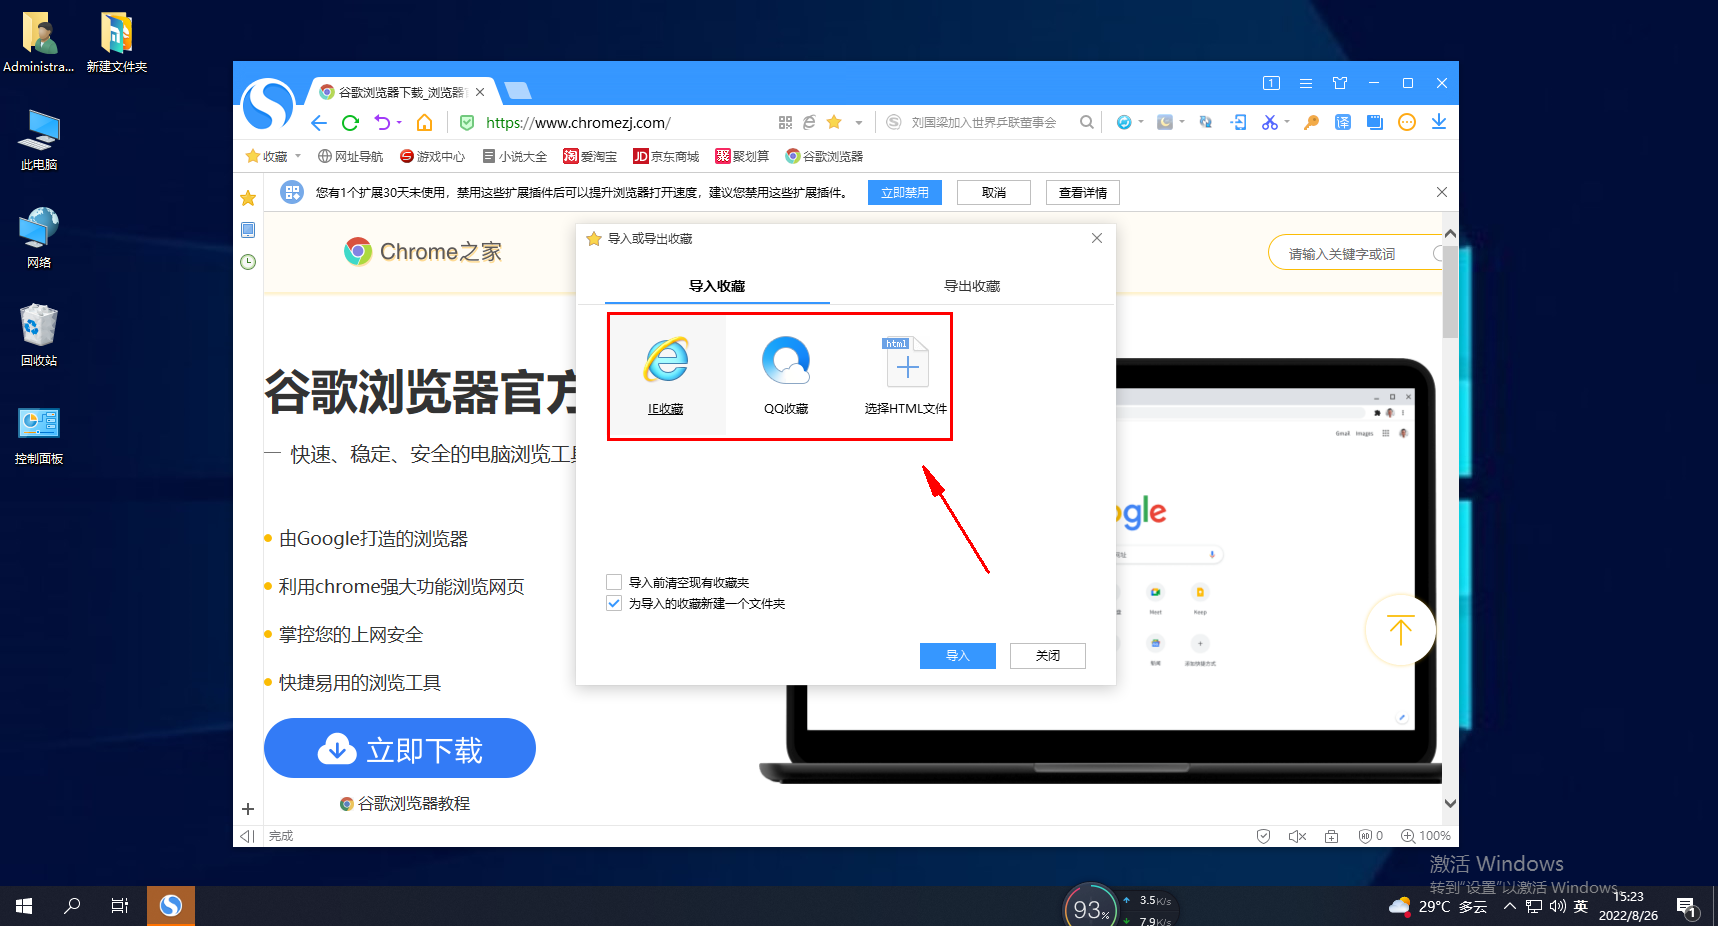Viewport: 1718px width, 926px height.
Task: Collapse the sidebar with bottom-left toggle
Action: [x=247, y=836]
